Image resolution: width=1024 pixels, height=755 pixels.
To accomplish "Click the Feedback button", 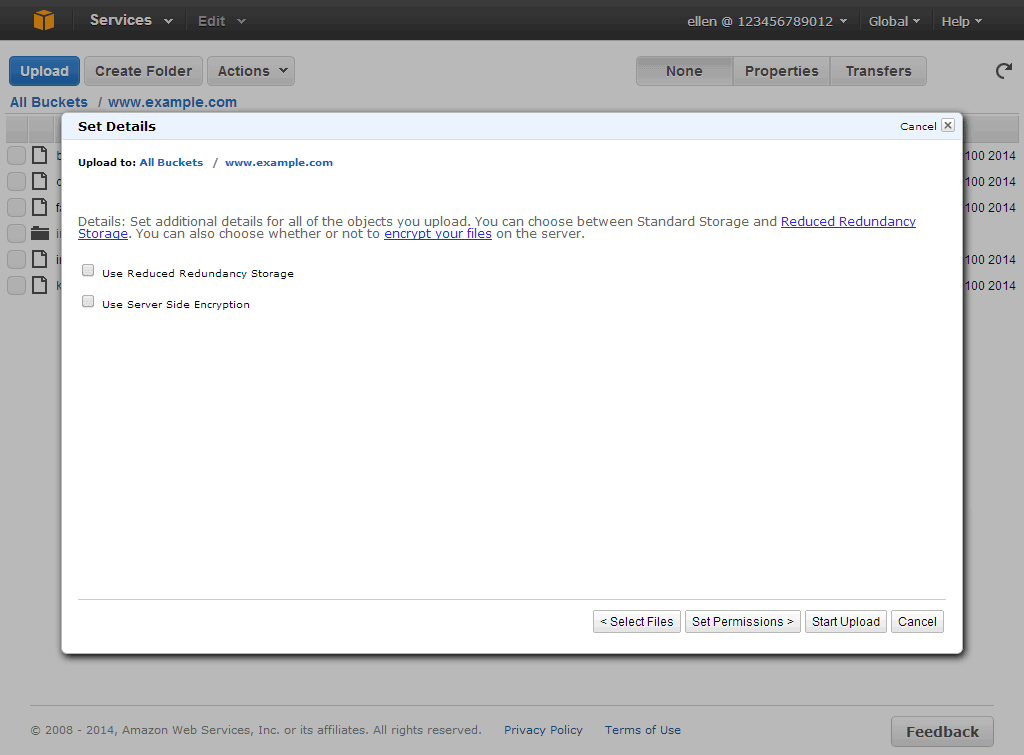I will [x=942, y=731].
